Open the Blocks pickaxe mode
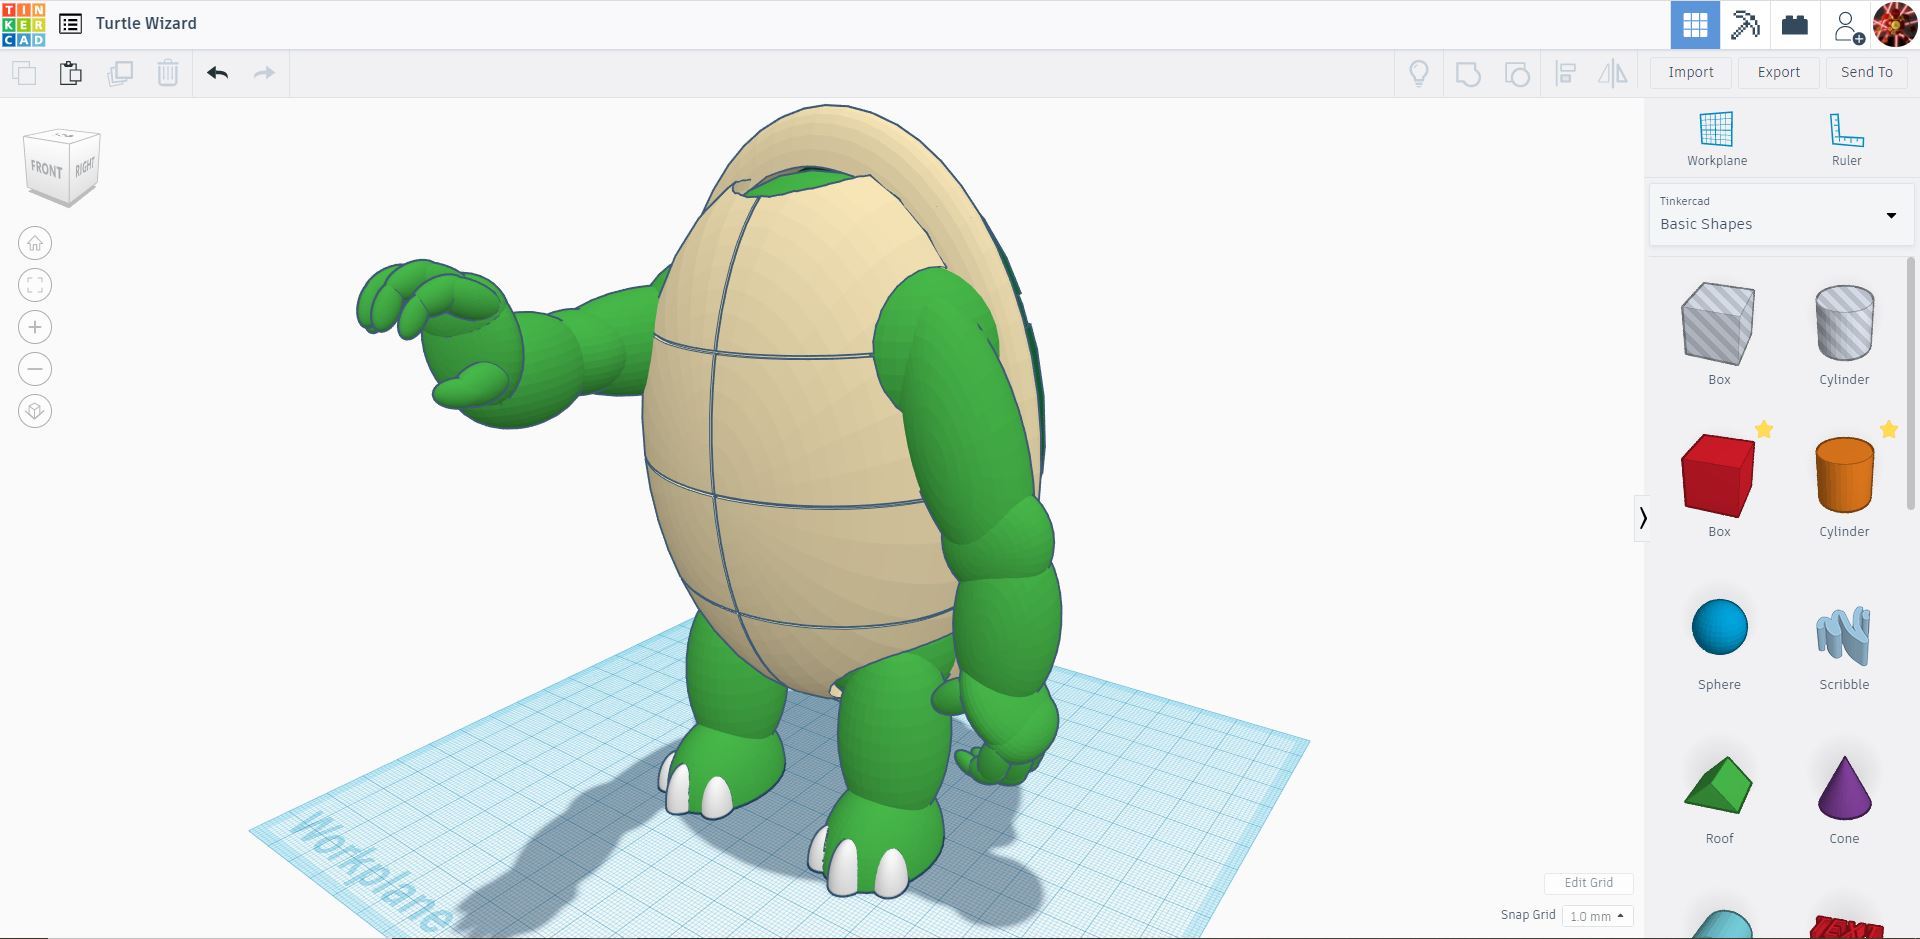The height and width of the screenshot is (939, 1920). [x=1745, y=25]
